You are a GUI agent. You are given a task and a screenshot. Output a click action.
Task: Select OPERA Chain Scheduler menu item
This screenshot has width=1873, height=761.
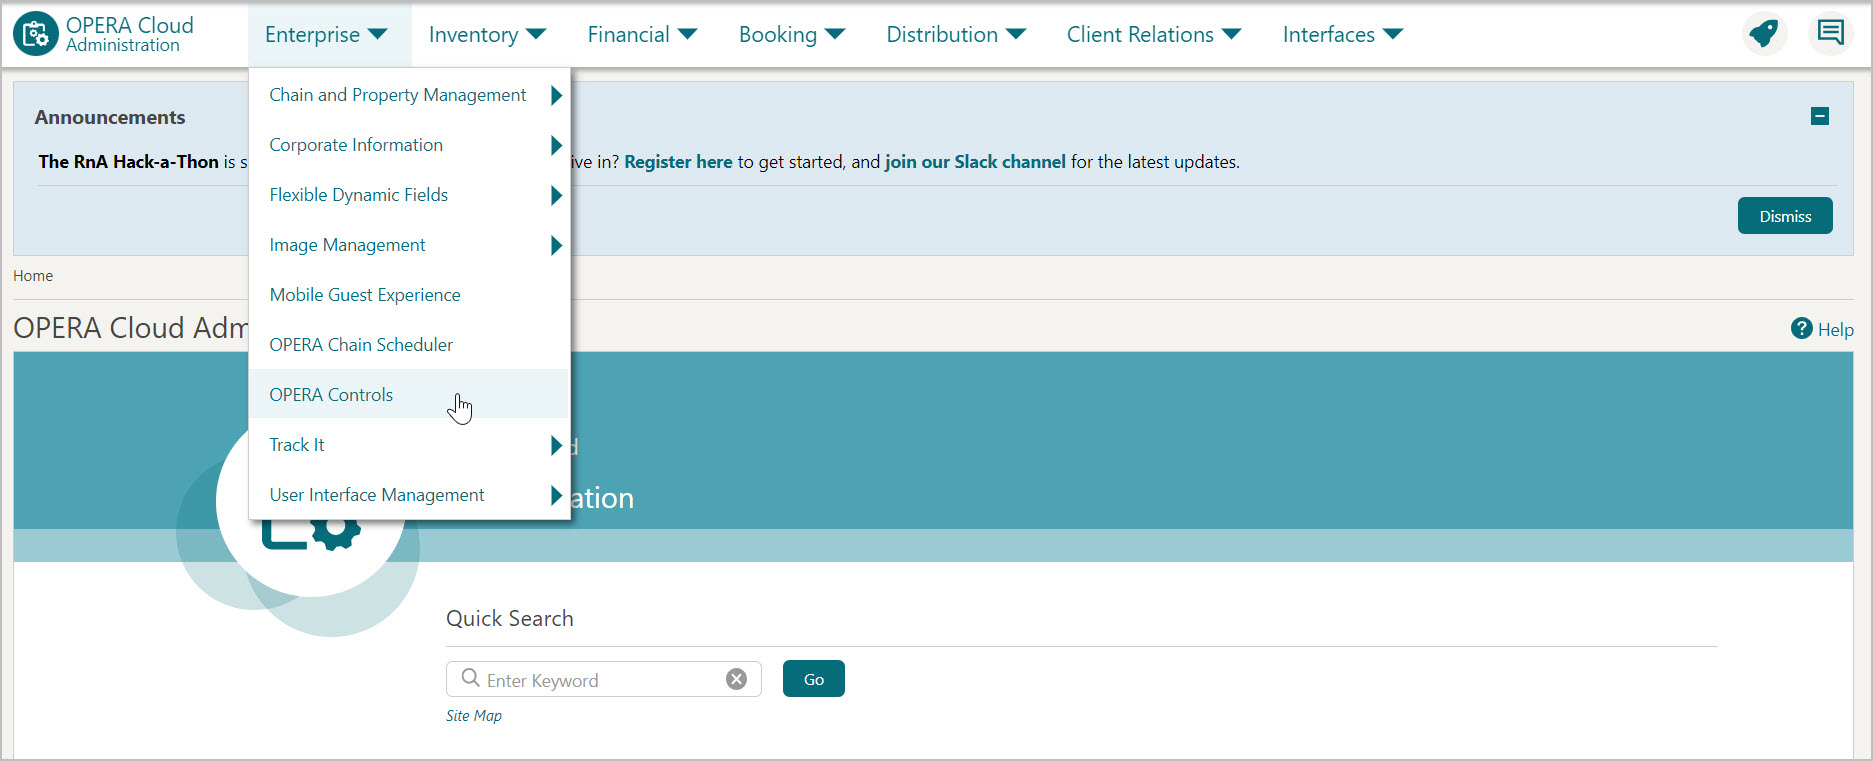tap(410, 345)
